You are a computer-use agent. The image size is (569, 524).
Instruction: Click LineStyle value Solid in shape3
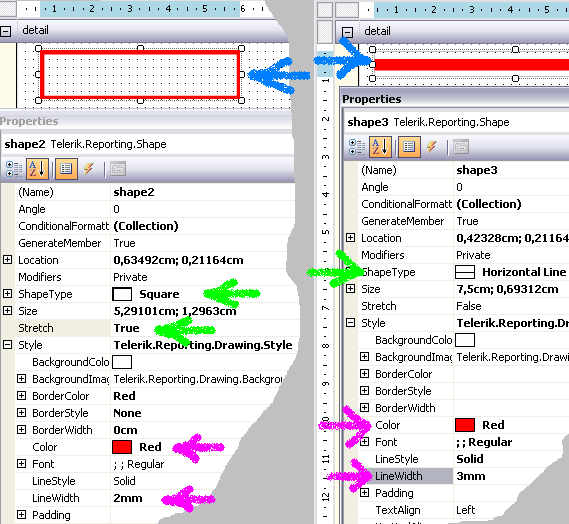(470, 459)
